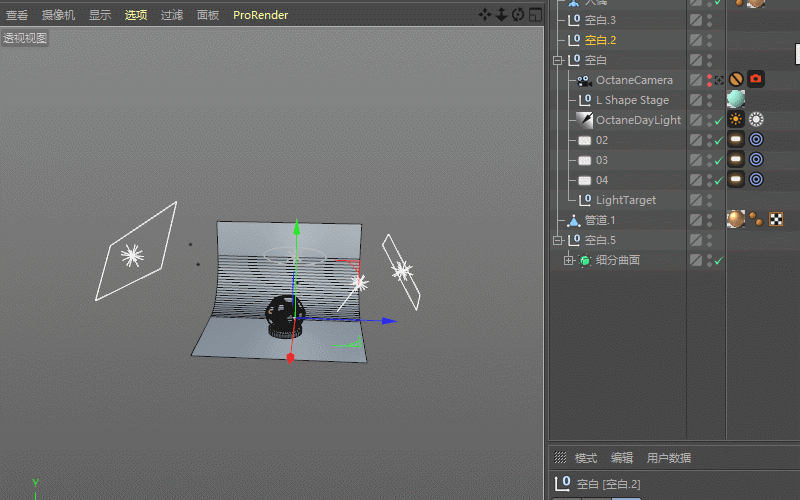Open the 摄像机 viewport menu
Viewport: 800px width, 500px height.
pos(58,15)
